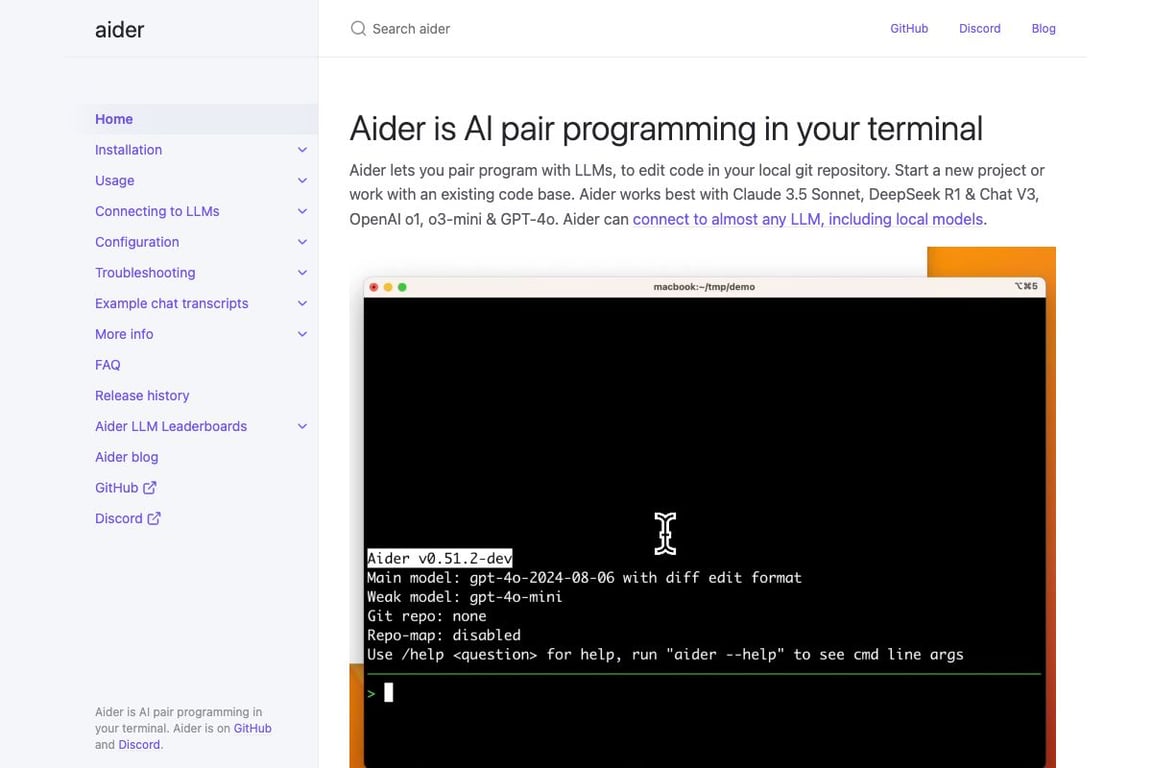Expand the Troubleshooting section chevron
1152x768 pixels.
click(302, 273)
